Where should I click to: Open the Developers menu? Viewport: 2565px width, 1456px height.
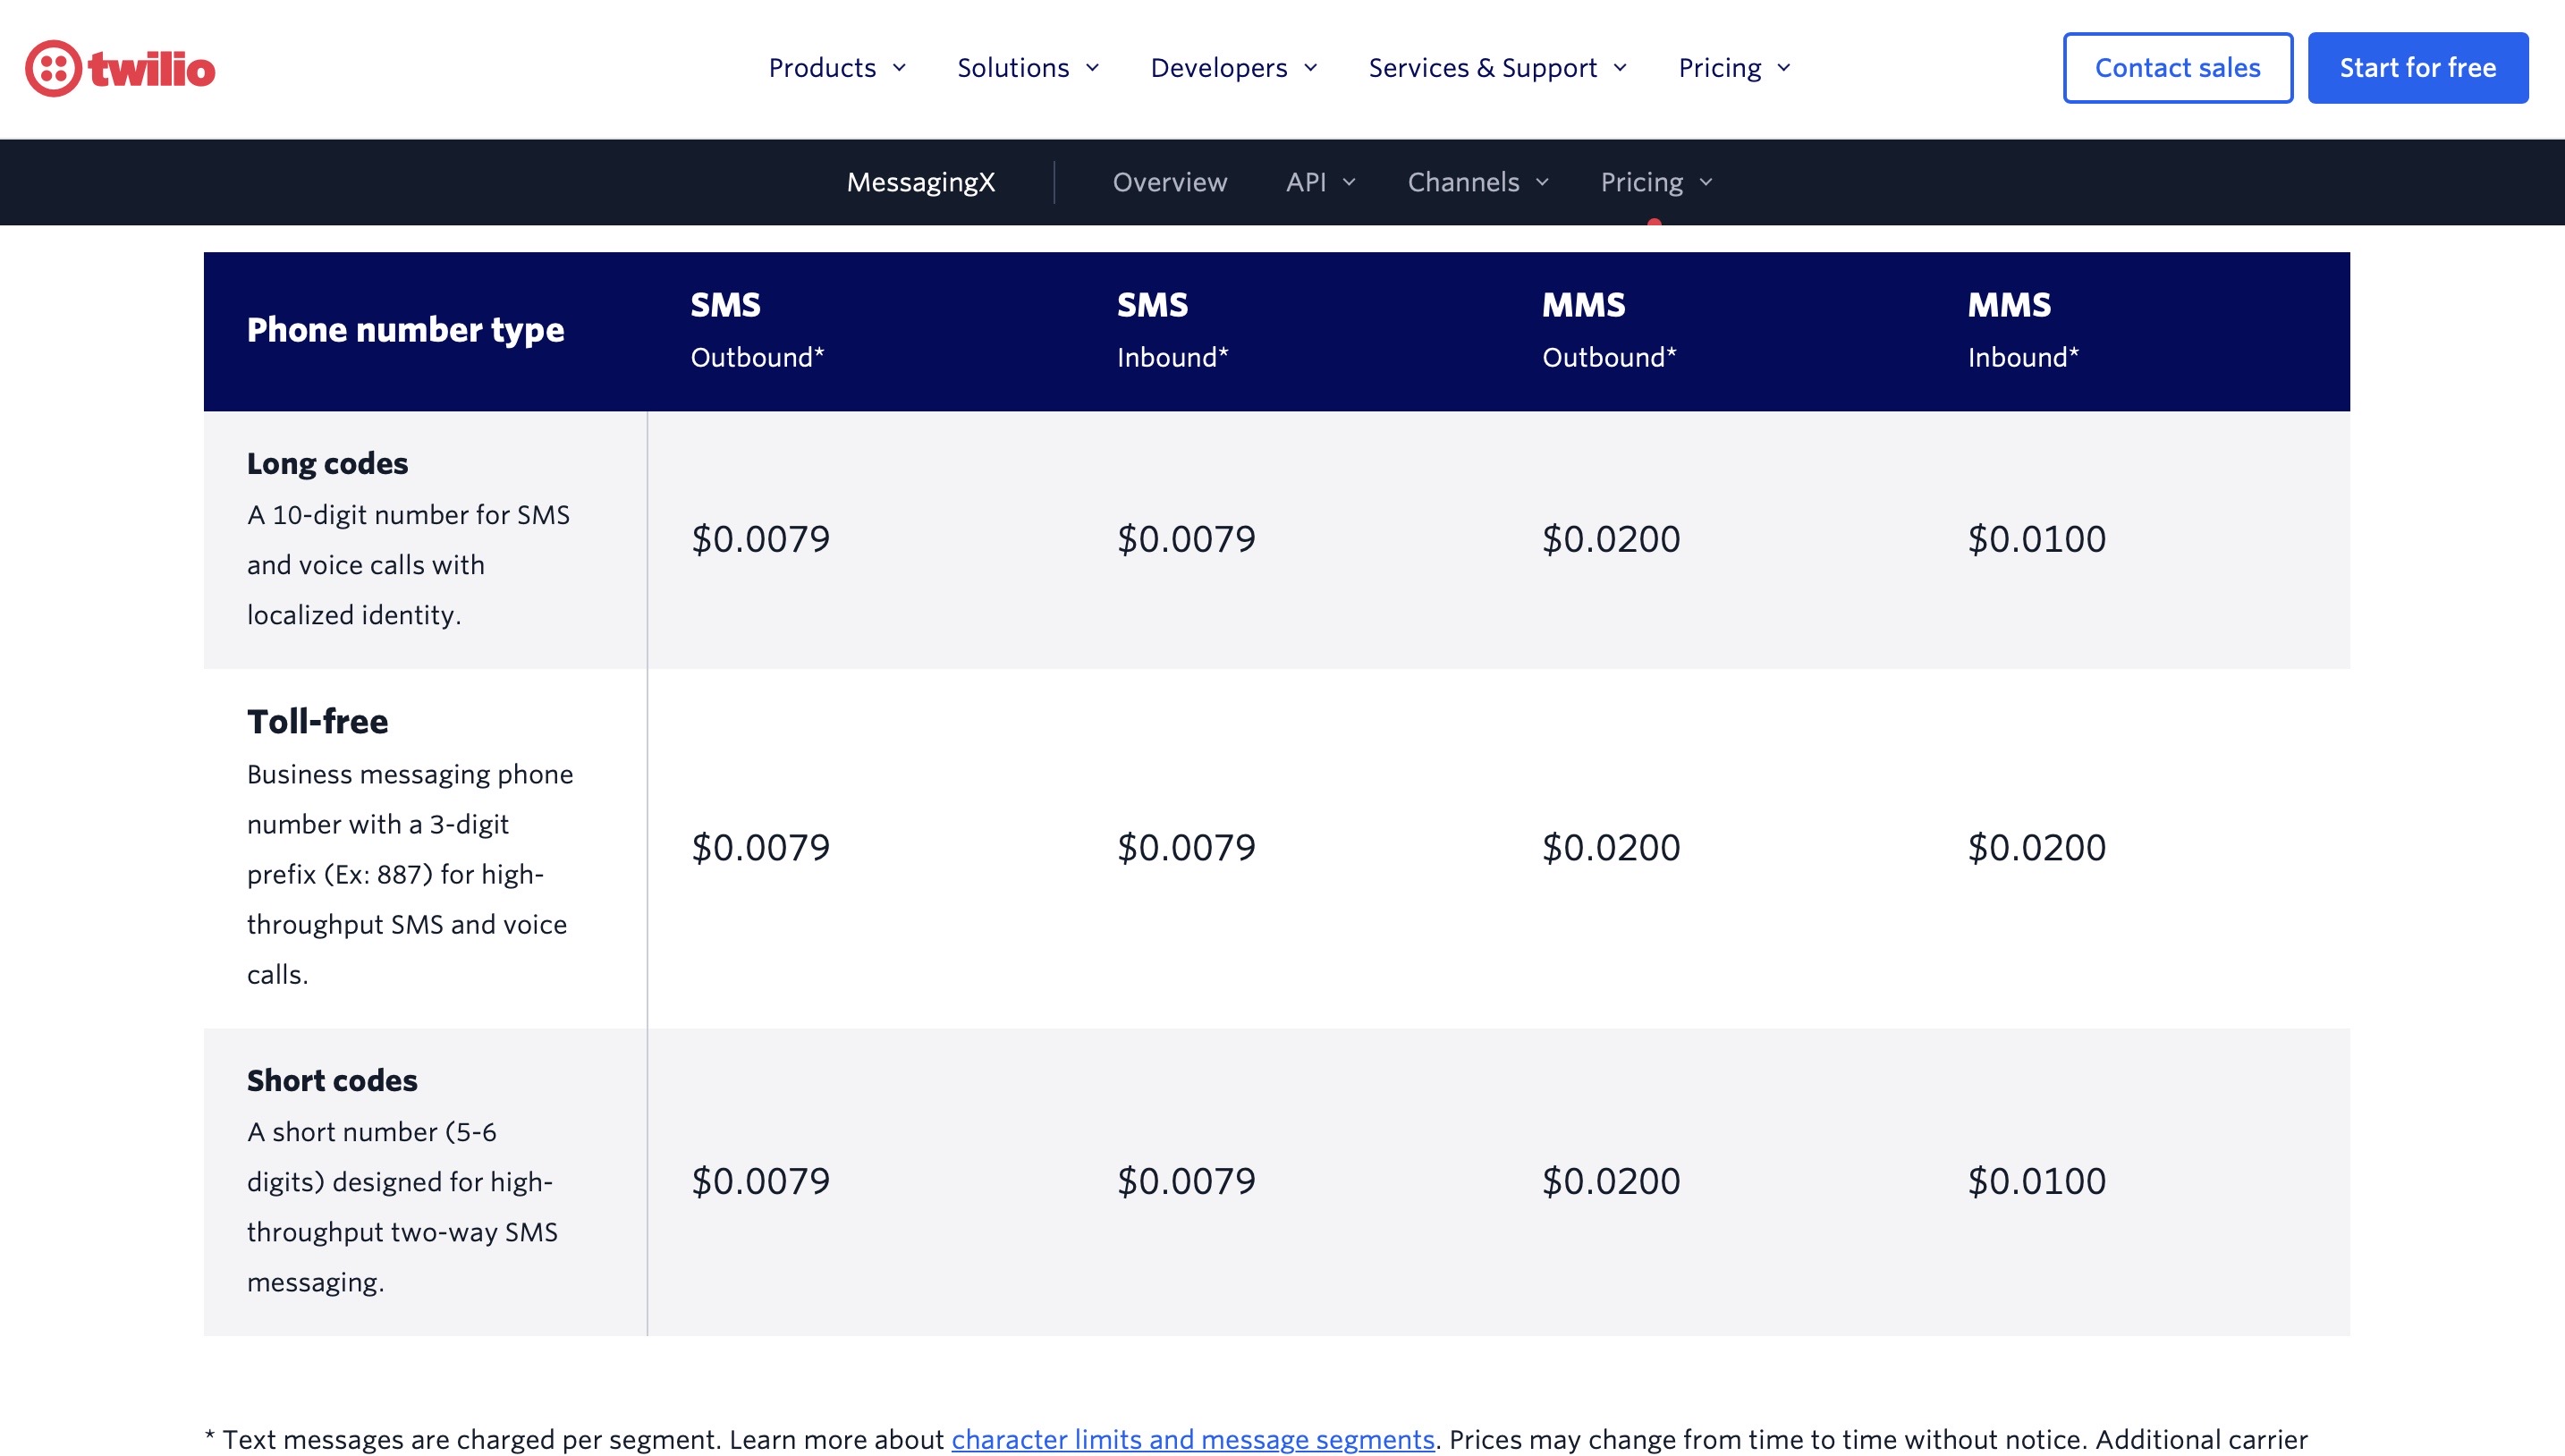(x=1218, y=68)
